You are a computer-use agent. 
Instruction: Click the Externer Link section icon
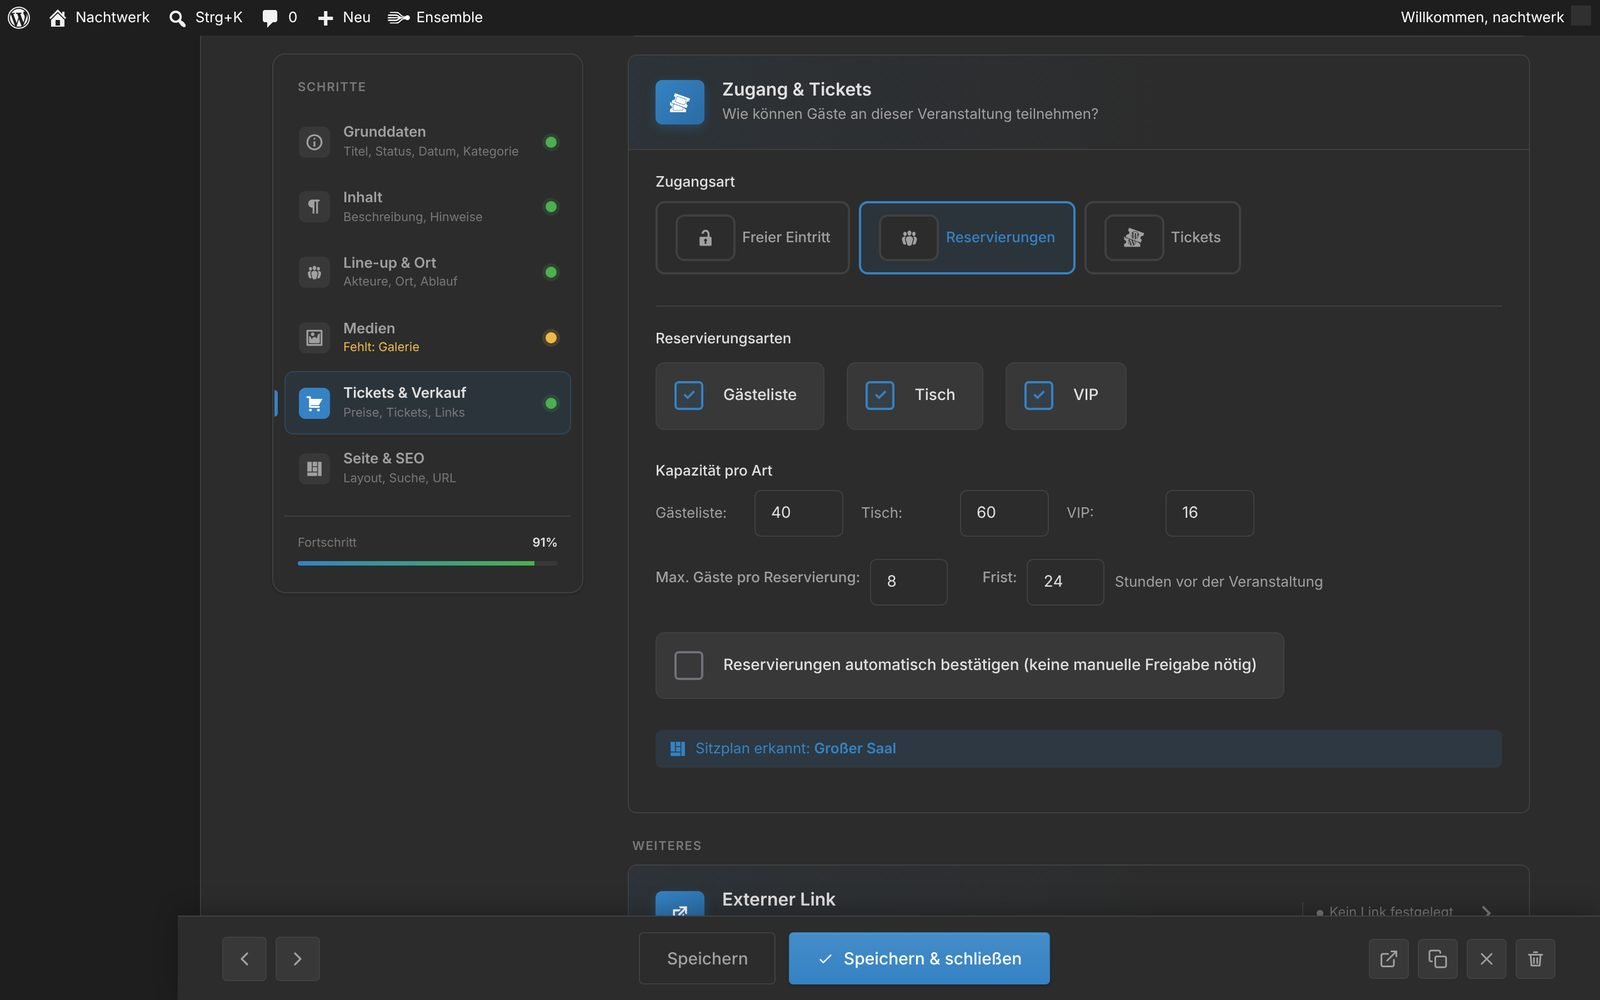[x=680, y=903]
